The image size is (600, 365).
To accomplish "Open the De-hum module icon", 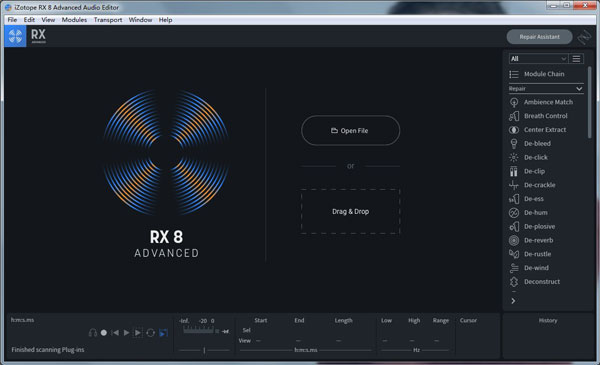I will click(514, 212).
